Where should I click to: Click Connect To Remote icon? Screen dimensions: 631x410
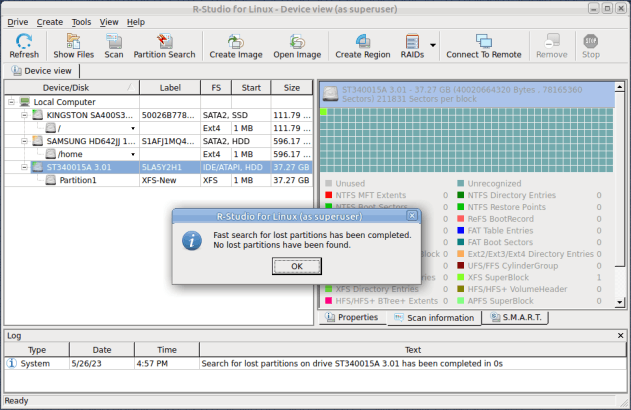pos(483,46)
